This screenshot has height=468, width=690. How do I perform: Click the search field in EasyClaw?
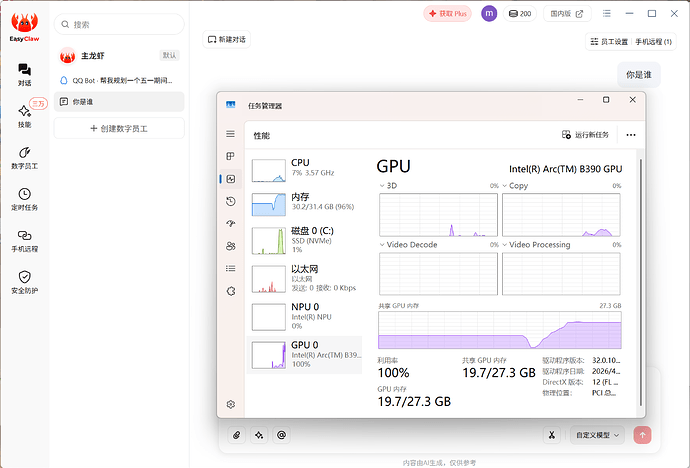pyautogui.click(x=119, y=24)
